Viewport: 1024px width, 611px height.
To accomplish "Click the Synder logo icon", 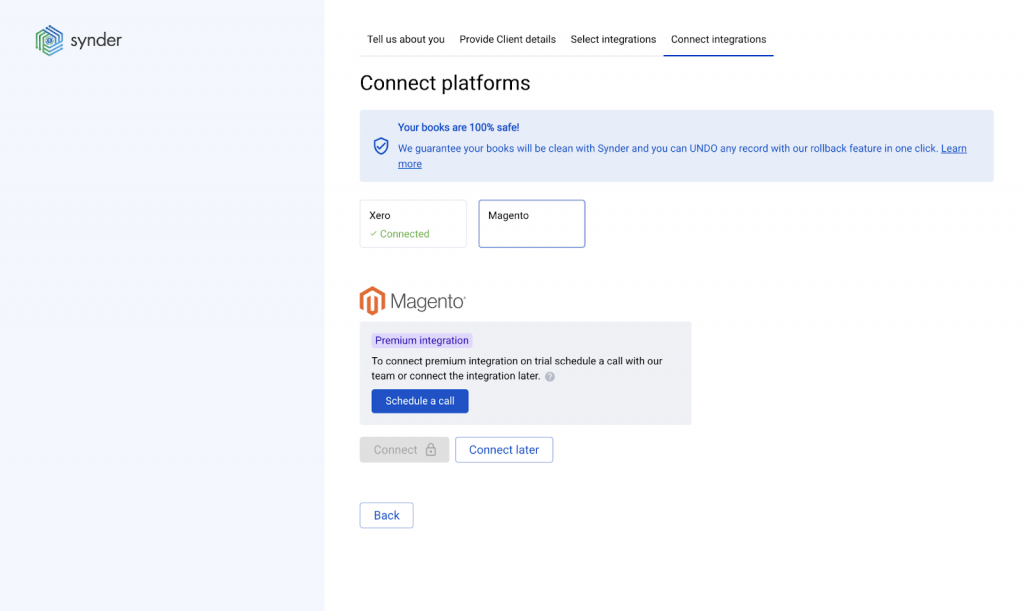I will (x=49, y=40).
